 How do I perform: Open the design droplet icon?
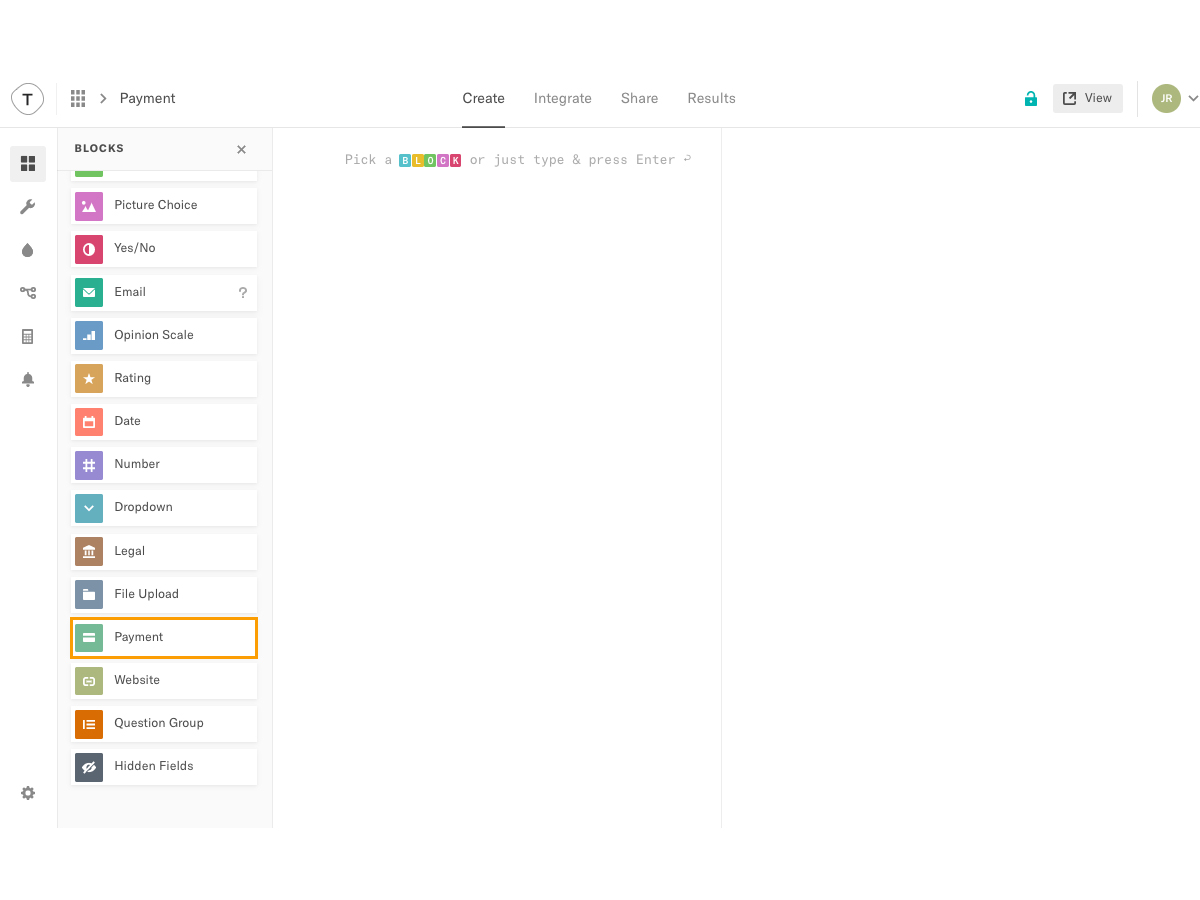pos(28,250)
